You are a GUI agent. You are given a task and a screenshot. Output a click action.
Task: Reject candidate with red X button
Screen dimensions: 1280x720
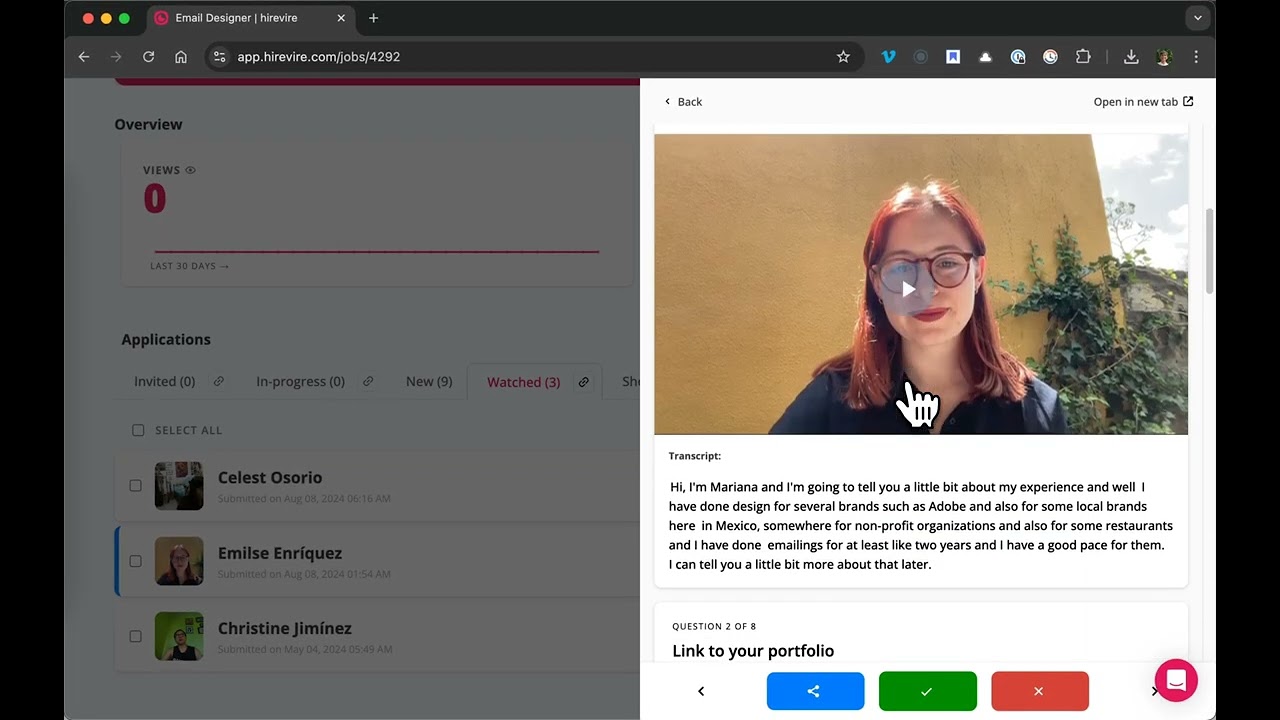tap(1039, 691)
